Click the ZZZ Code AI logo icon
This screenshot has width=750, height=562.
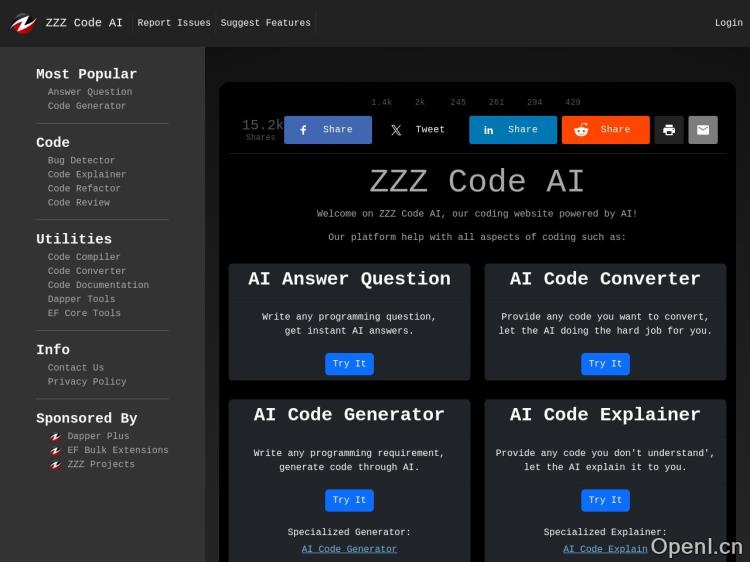(x=23, y=23)
